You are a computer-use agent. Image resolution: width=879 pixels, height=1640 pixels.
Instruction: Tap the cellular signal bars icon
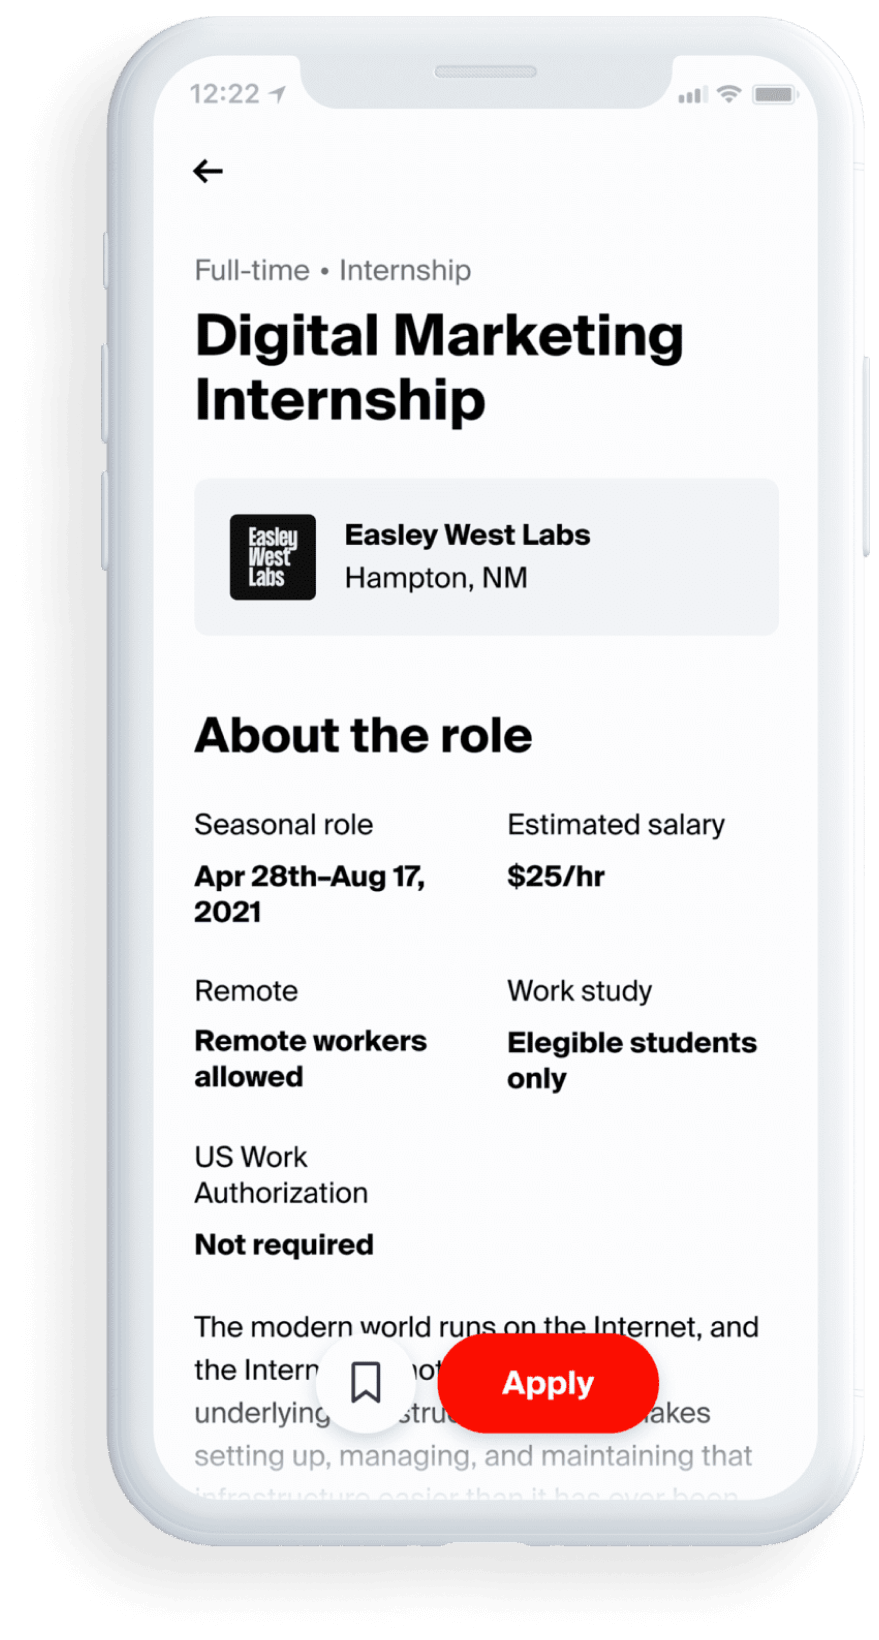click(x=692, y=96)
